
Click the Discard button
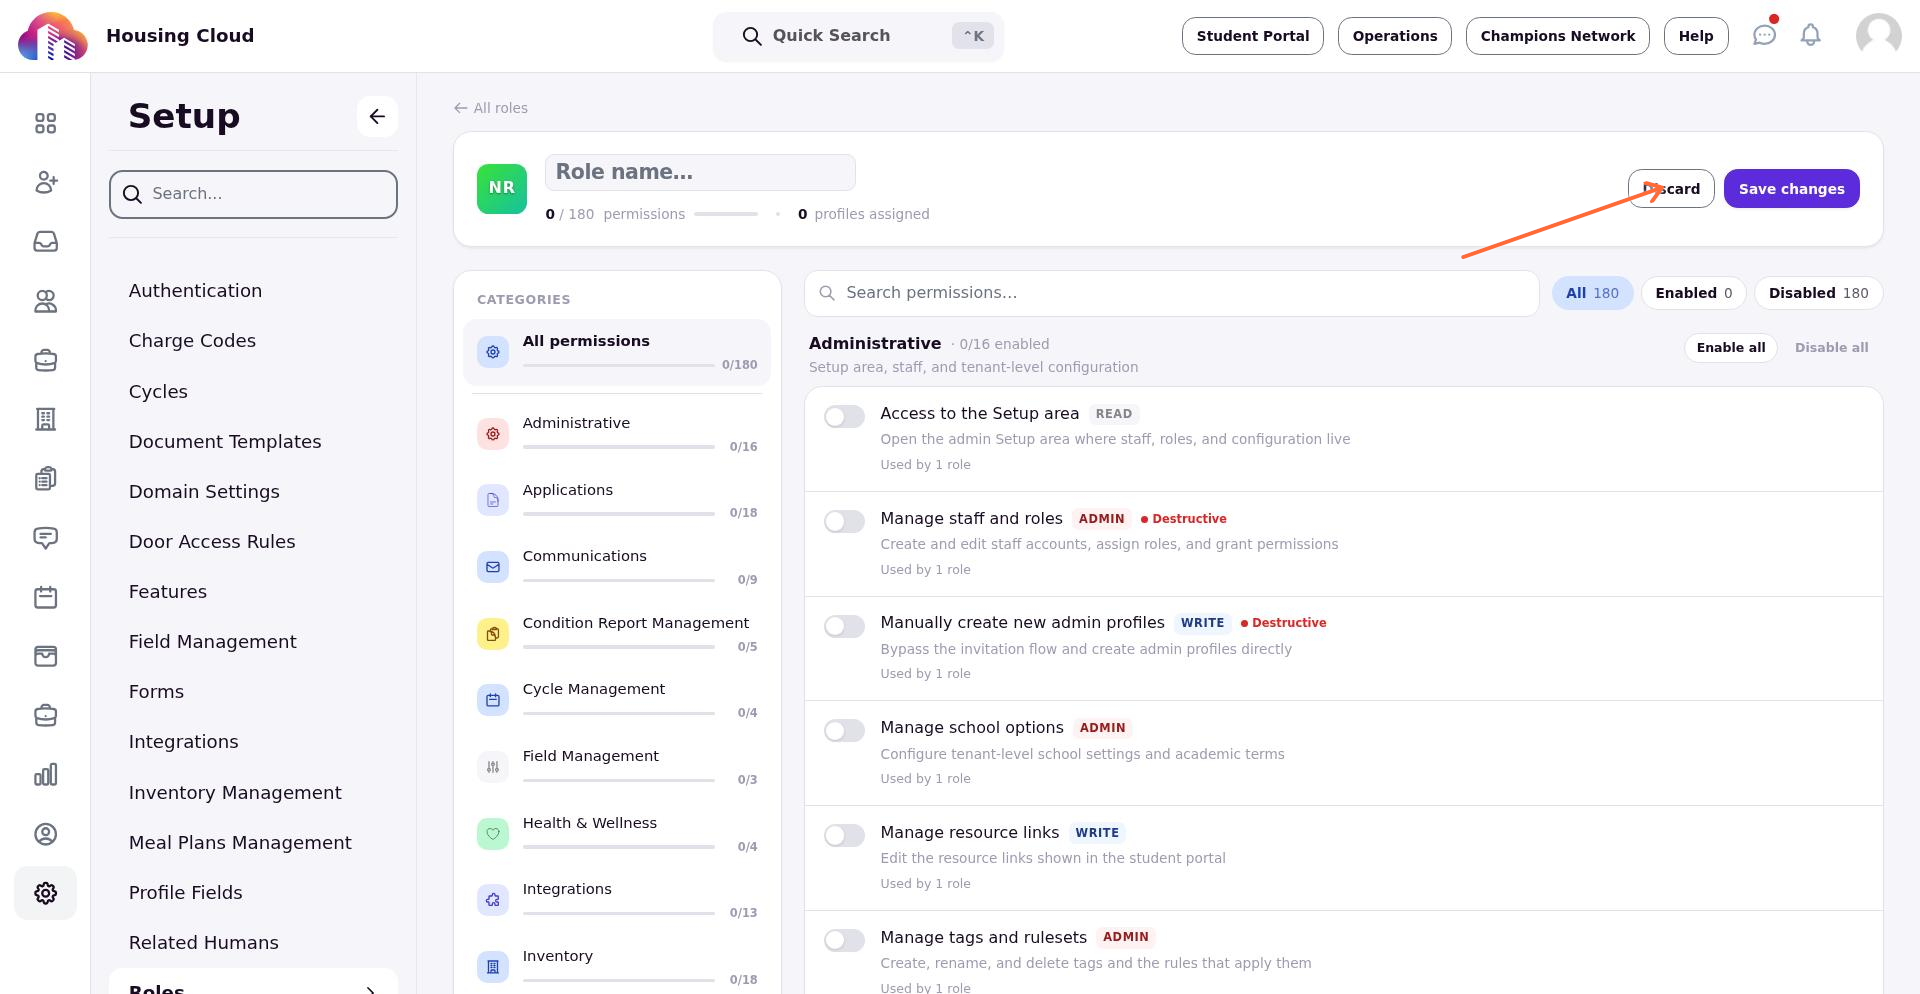coord(1671,189)
